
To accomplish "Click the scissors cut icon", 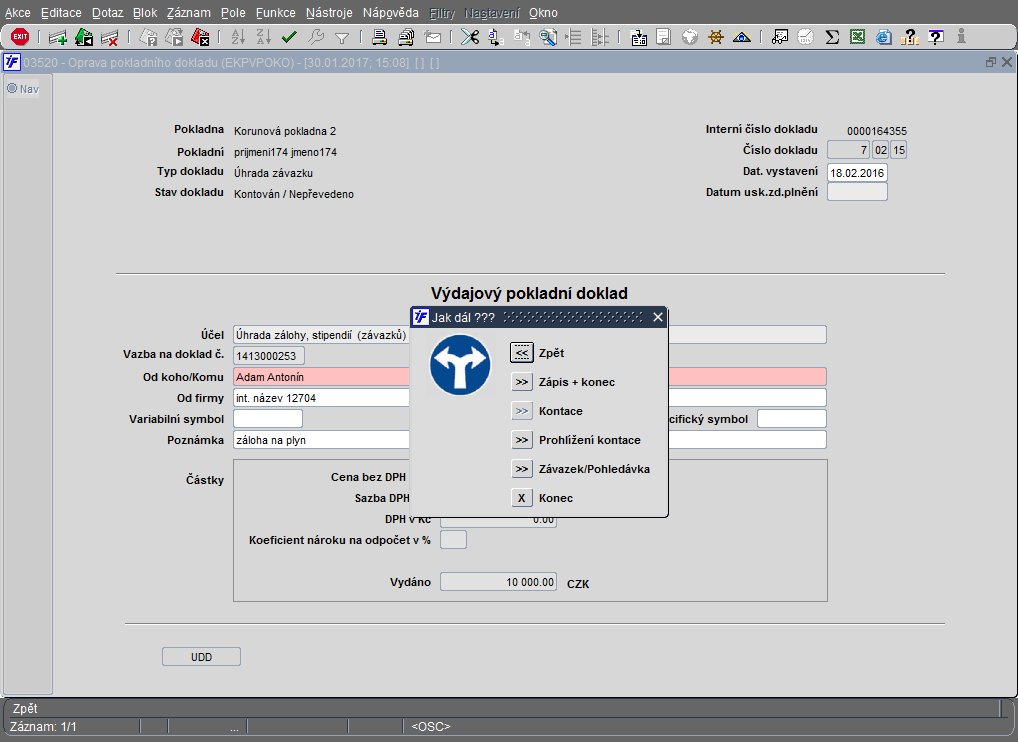I will click(469, 37).
